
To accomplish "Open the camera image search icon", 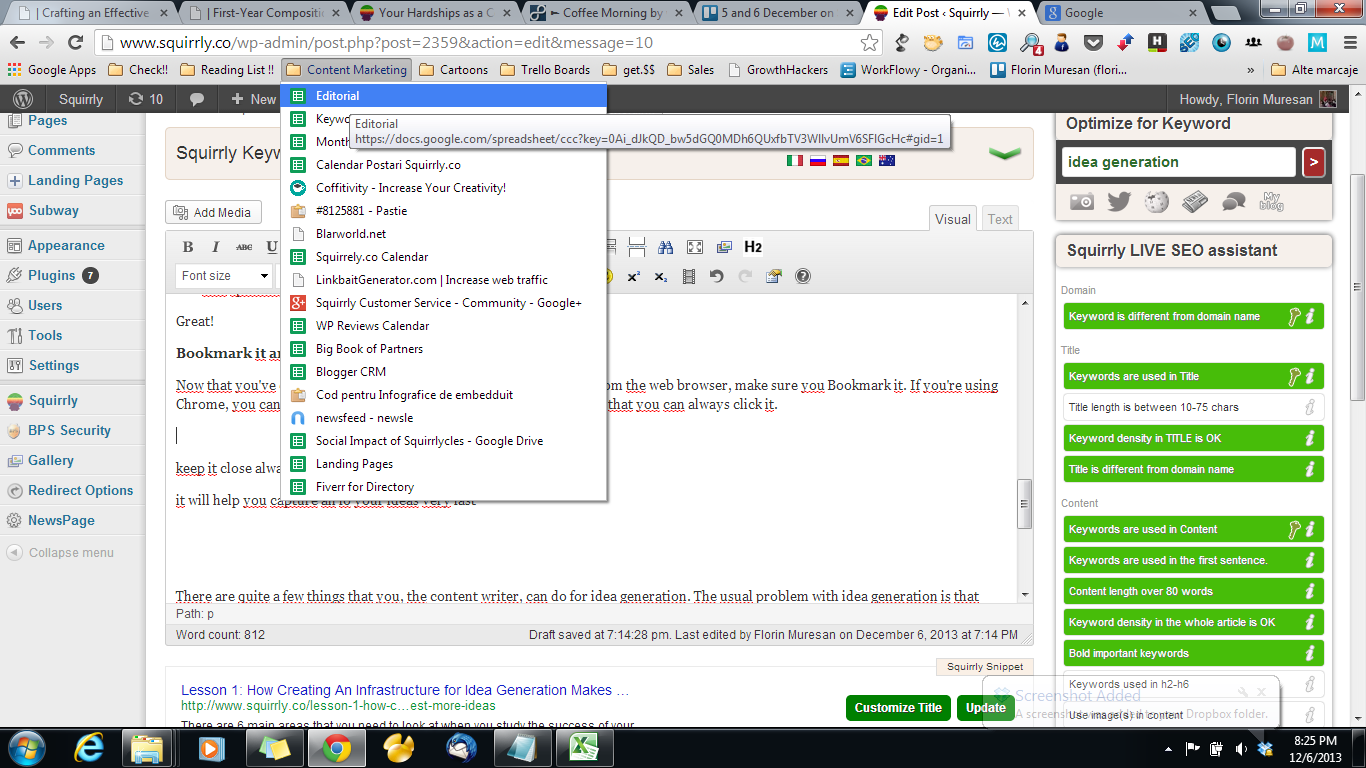I will point(1081,201).
